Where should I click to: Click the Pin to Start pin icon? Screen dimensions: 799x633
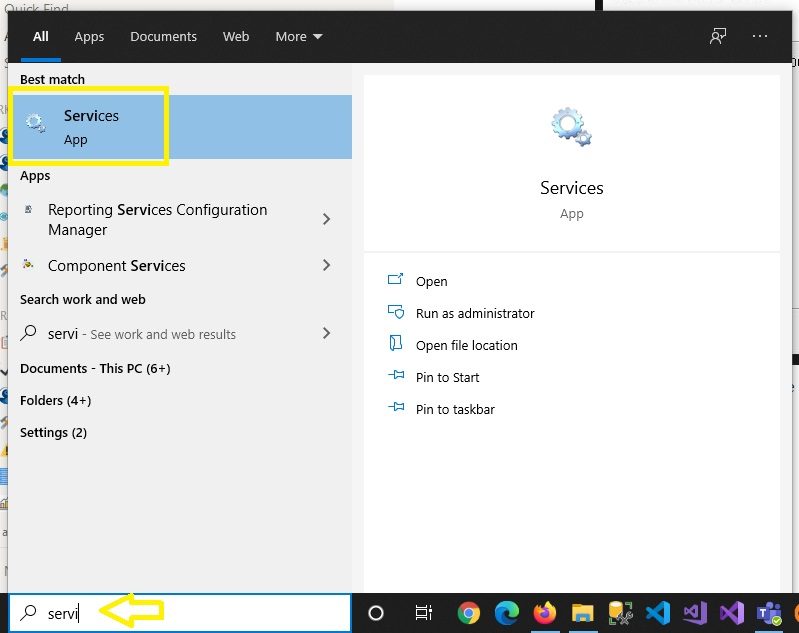(x=396, y=375)
